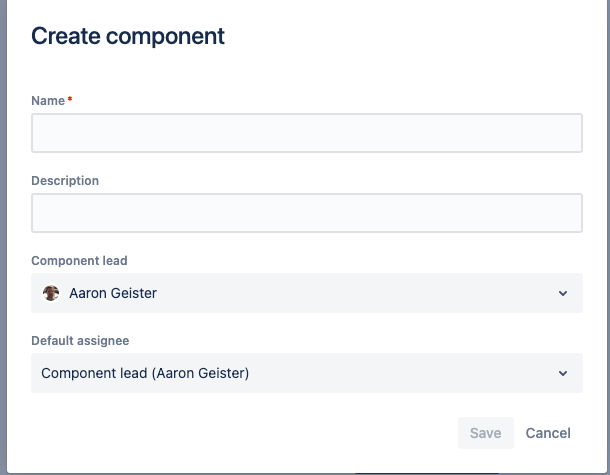The image size is (610, 475).
Task: Cancel the Create component dialog
Action: click(x=548, y=433)
